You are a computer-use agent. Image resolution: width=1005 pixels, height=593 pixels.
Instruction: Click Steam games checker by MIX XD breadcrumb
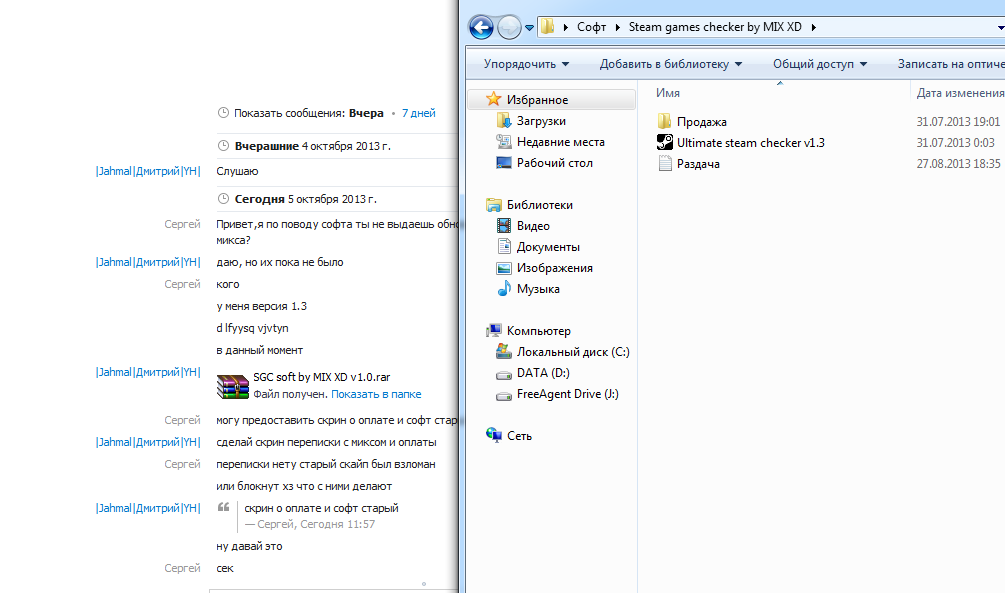click(715, 27)
